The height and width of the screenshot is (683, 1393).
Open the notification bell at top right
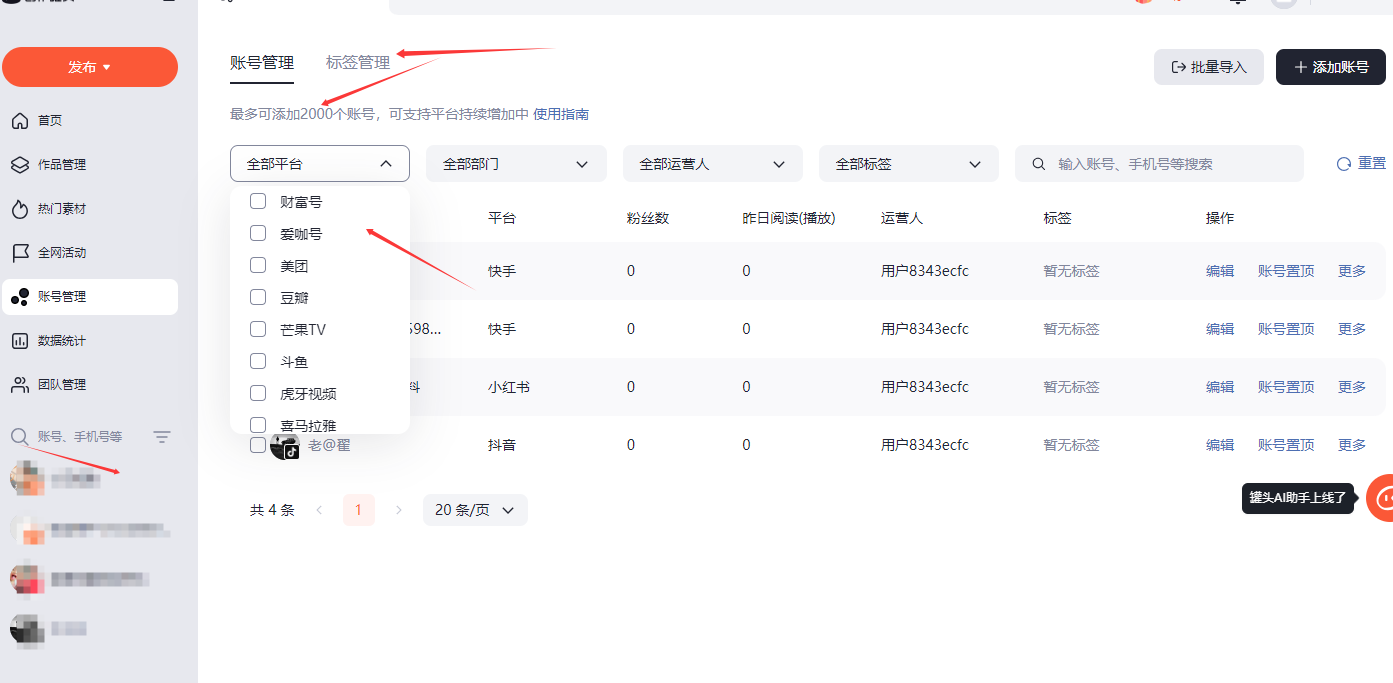click(1237, 5)
